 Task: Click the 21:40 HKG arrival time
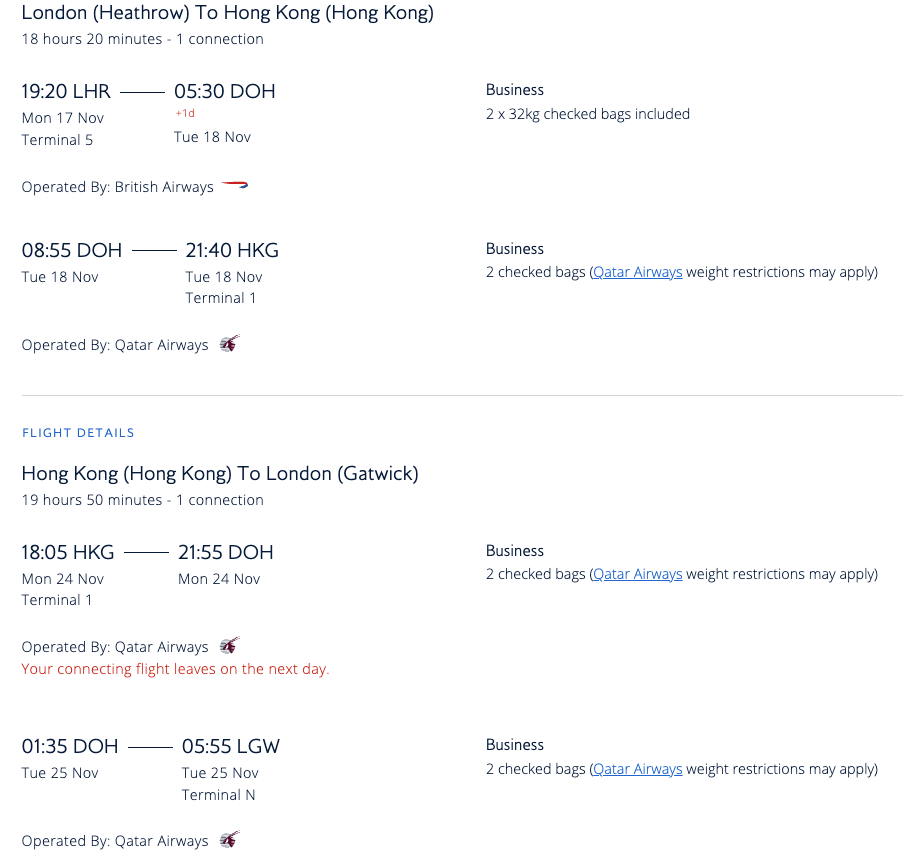coord(232,250)
